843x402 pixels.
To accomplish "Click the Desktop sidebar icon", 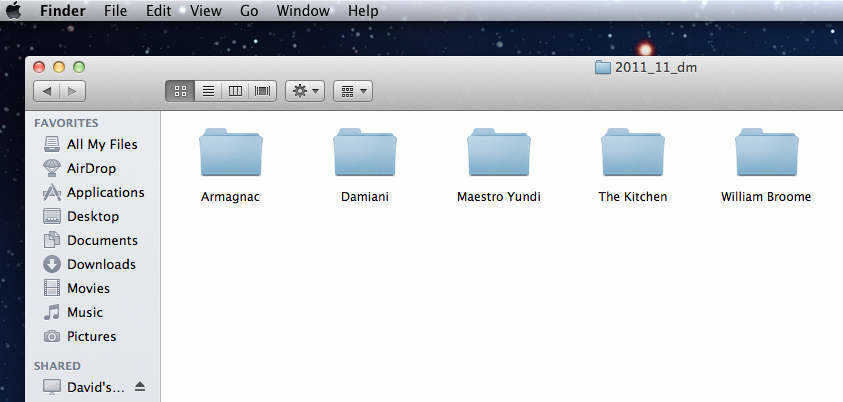I will [x=52, y=217].
